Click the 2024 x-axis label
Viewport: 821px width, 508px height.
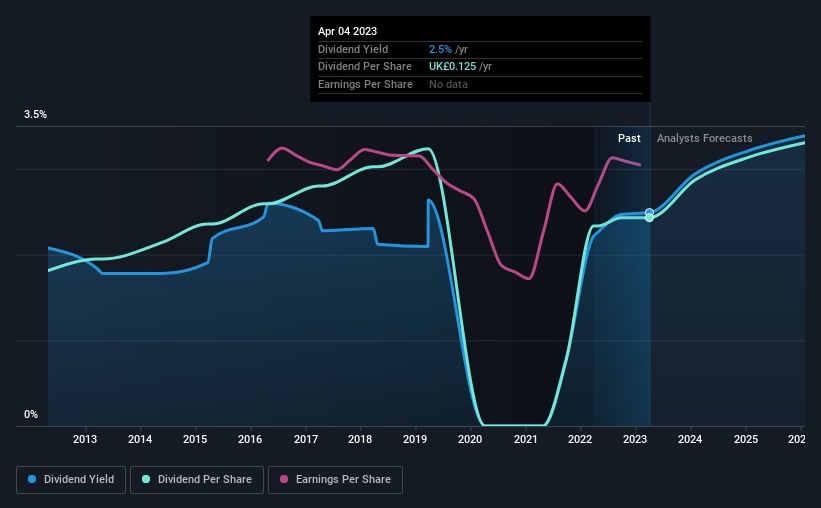pos(690,439)
